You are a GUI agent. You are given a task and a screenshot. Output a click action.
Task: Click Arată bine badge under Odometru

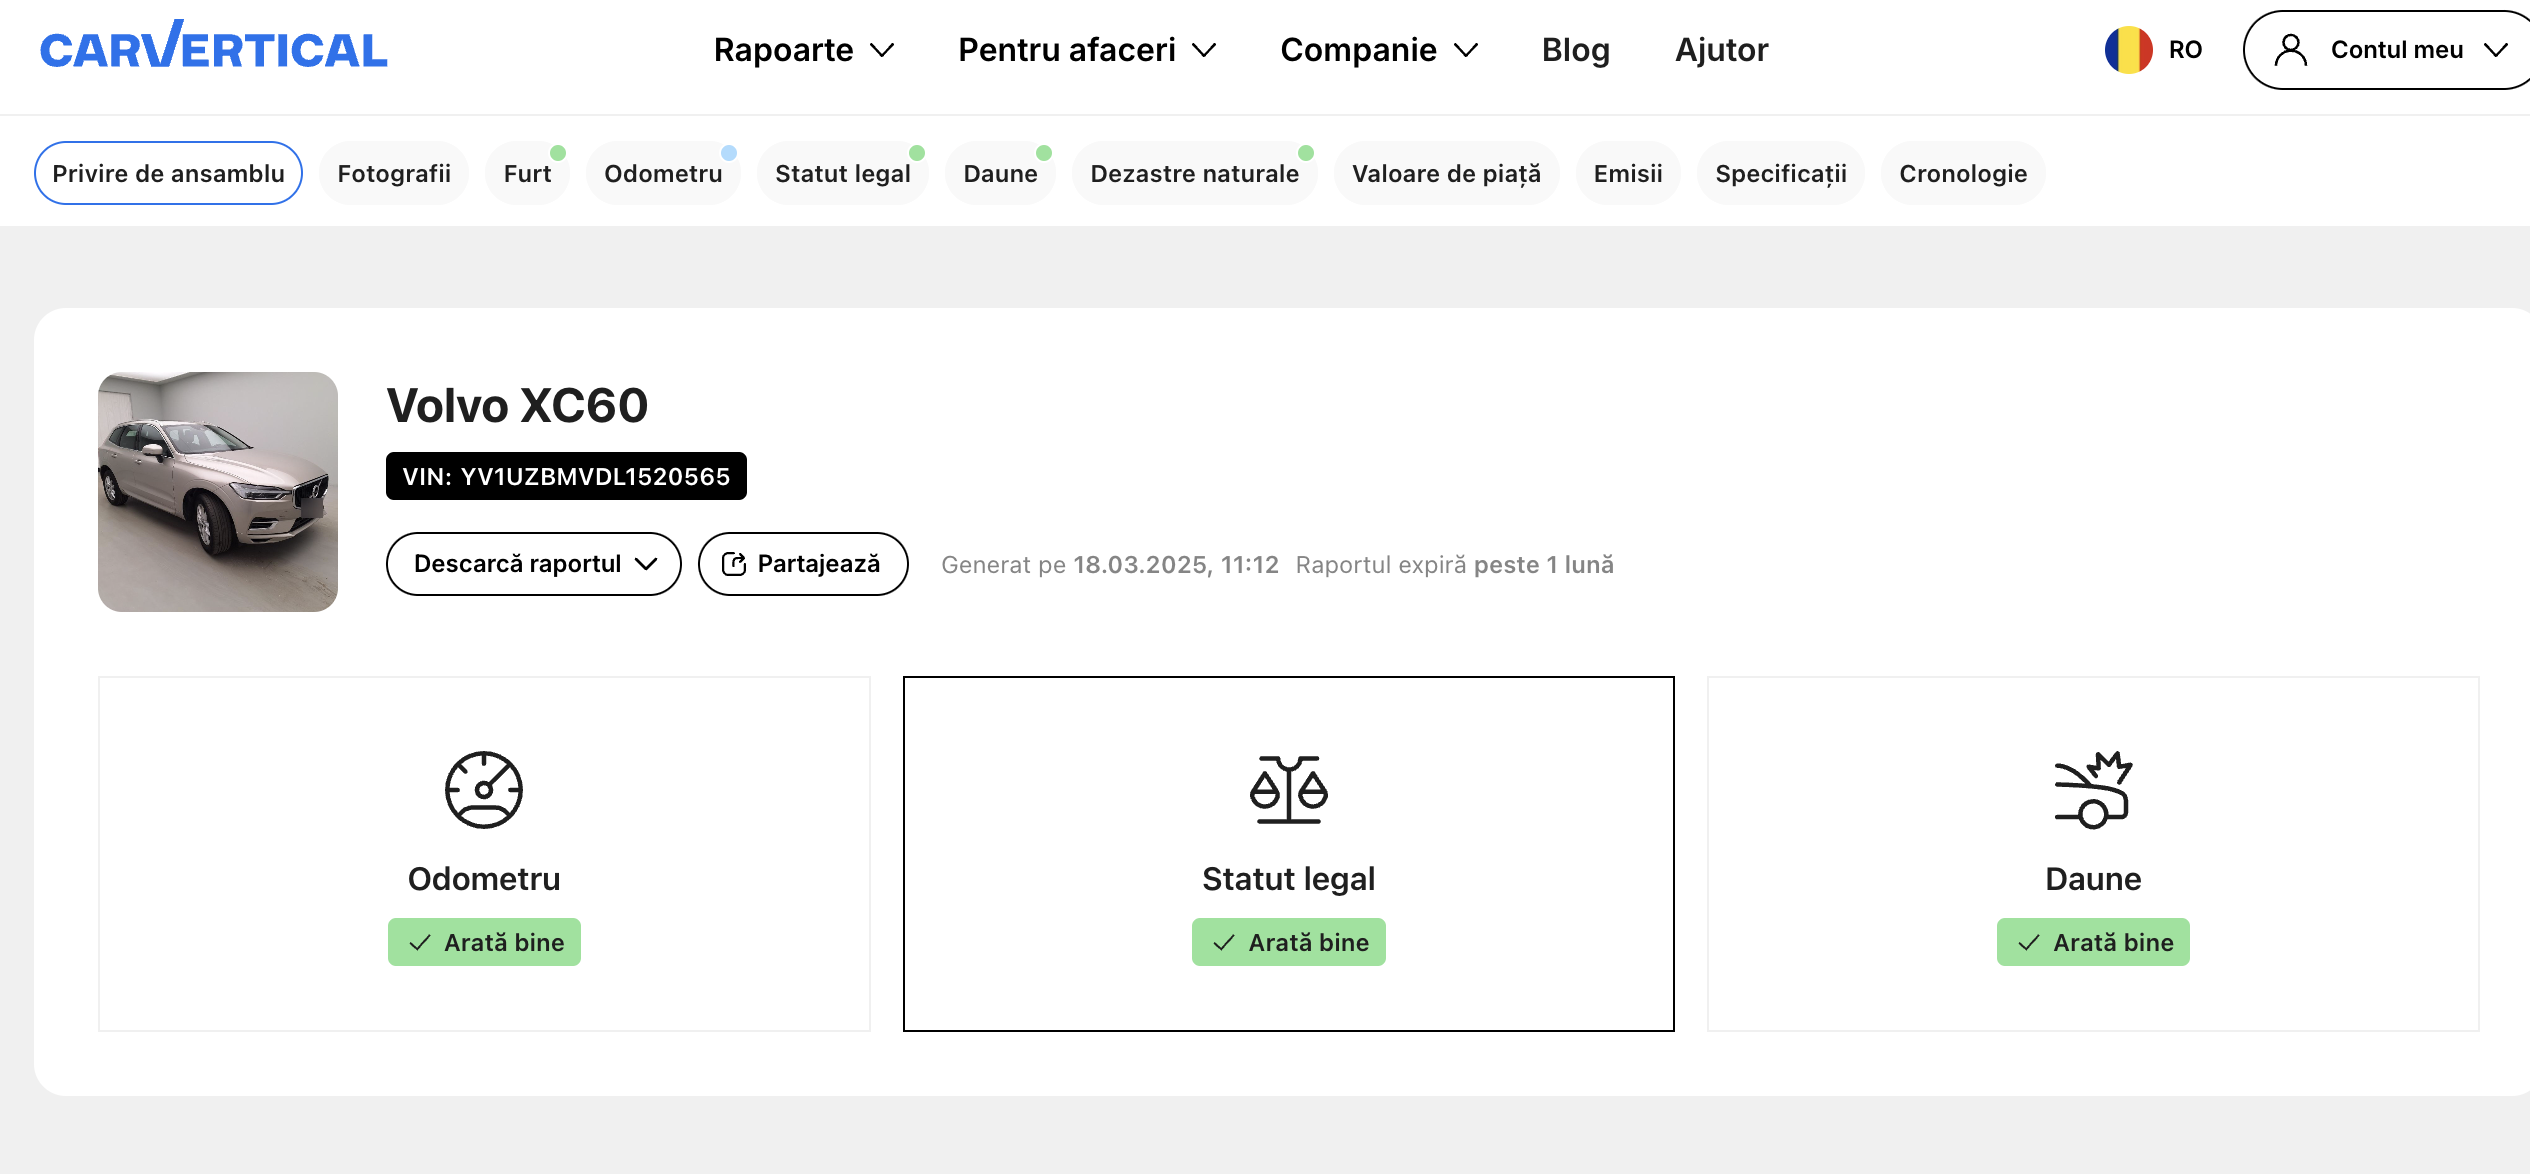pyautogui.click(x=484, y=942)
